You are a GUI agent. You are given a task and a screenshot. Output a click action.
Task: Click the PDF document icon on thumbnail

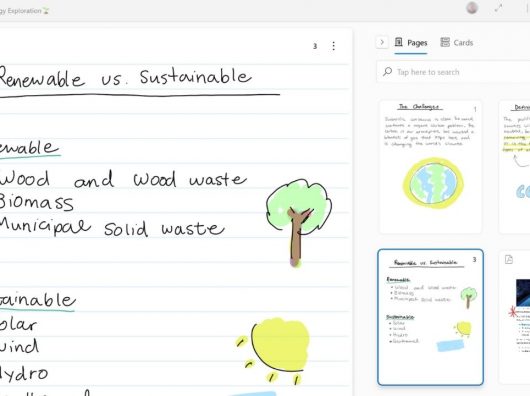coord(509,259)
